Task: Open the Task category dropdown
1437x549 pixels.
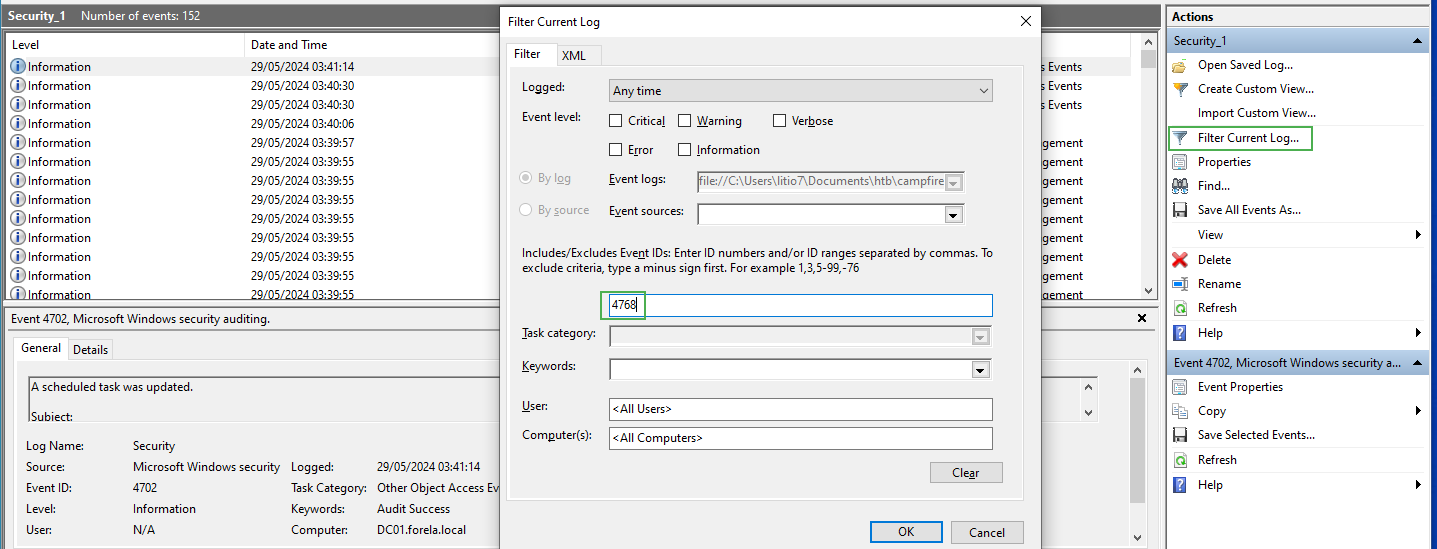Action: [x=980, y=337]
